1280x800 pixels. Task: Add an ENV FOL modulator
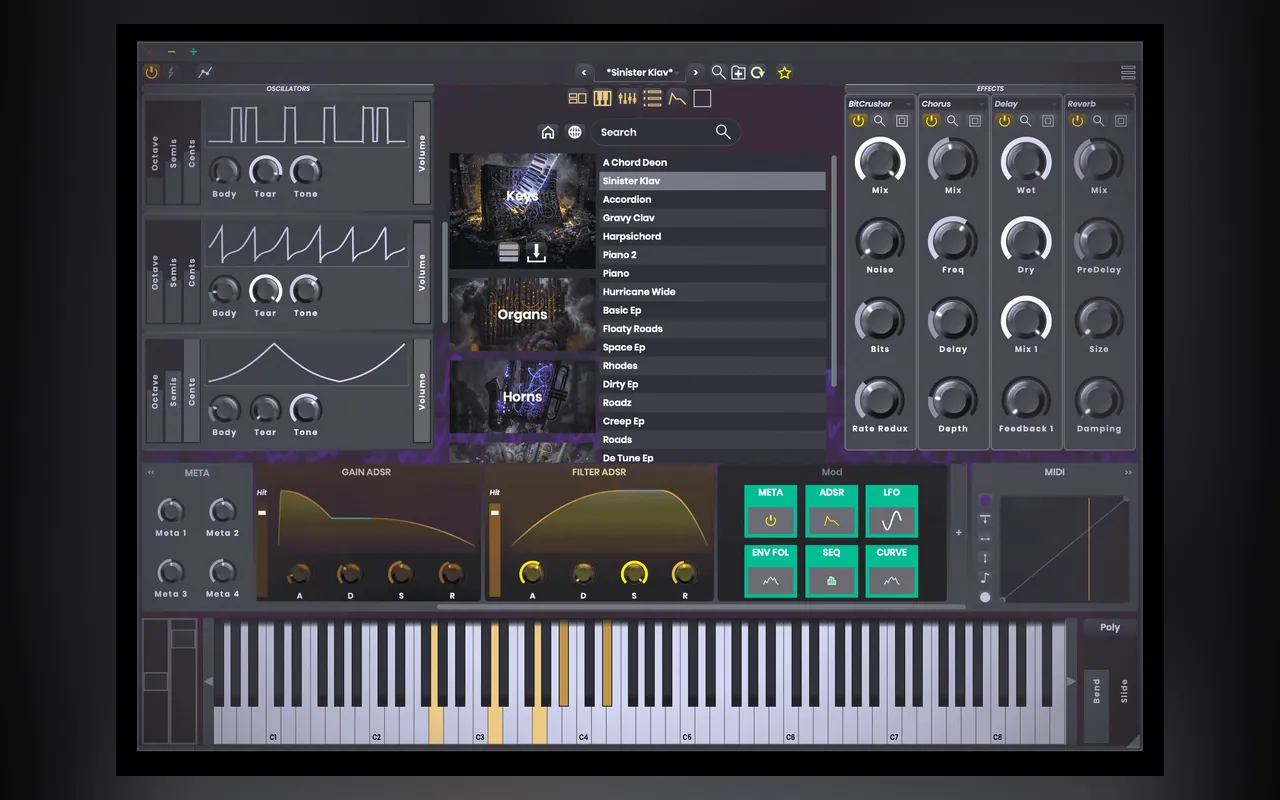[770, 571]
